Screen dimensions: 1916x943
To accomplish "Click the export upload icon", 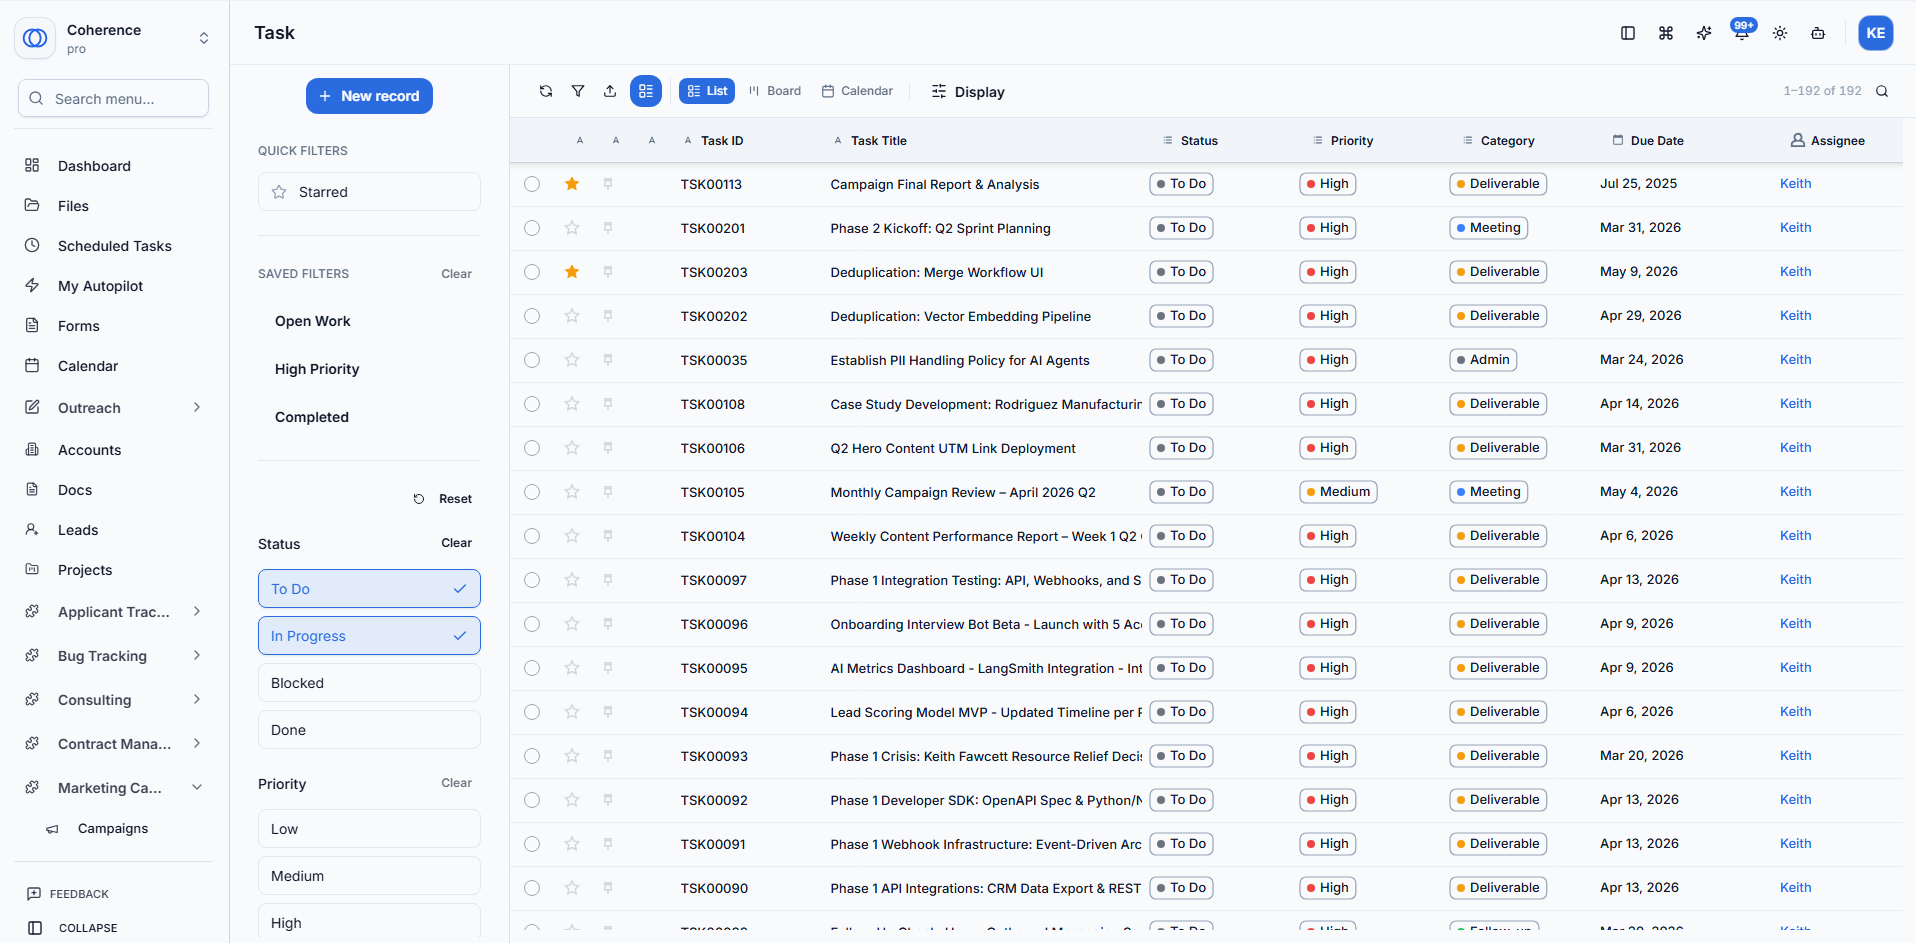I will (x=610, y=91).
